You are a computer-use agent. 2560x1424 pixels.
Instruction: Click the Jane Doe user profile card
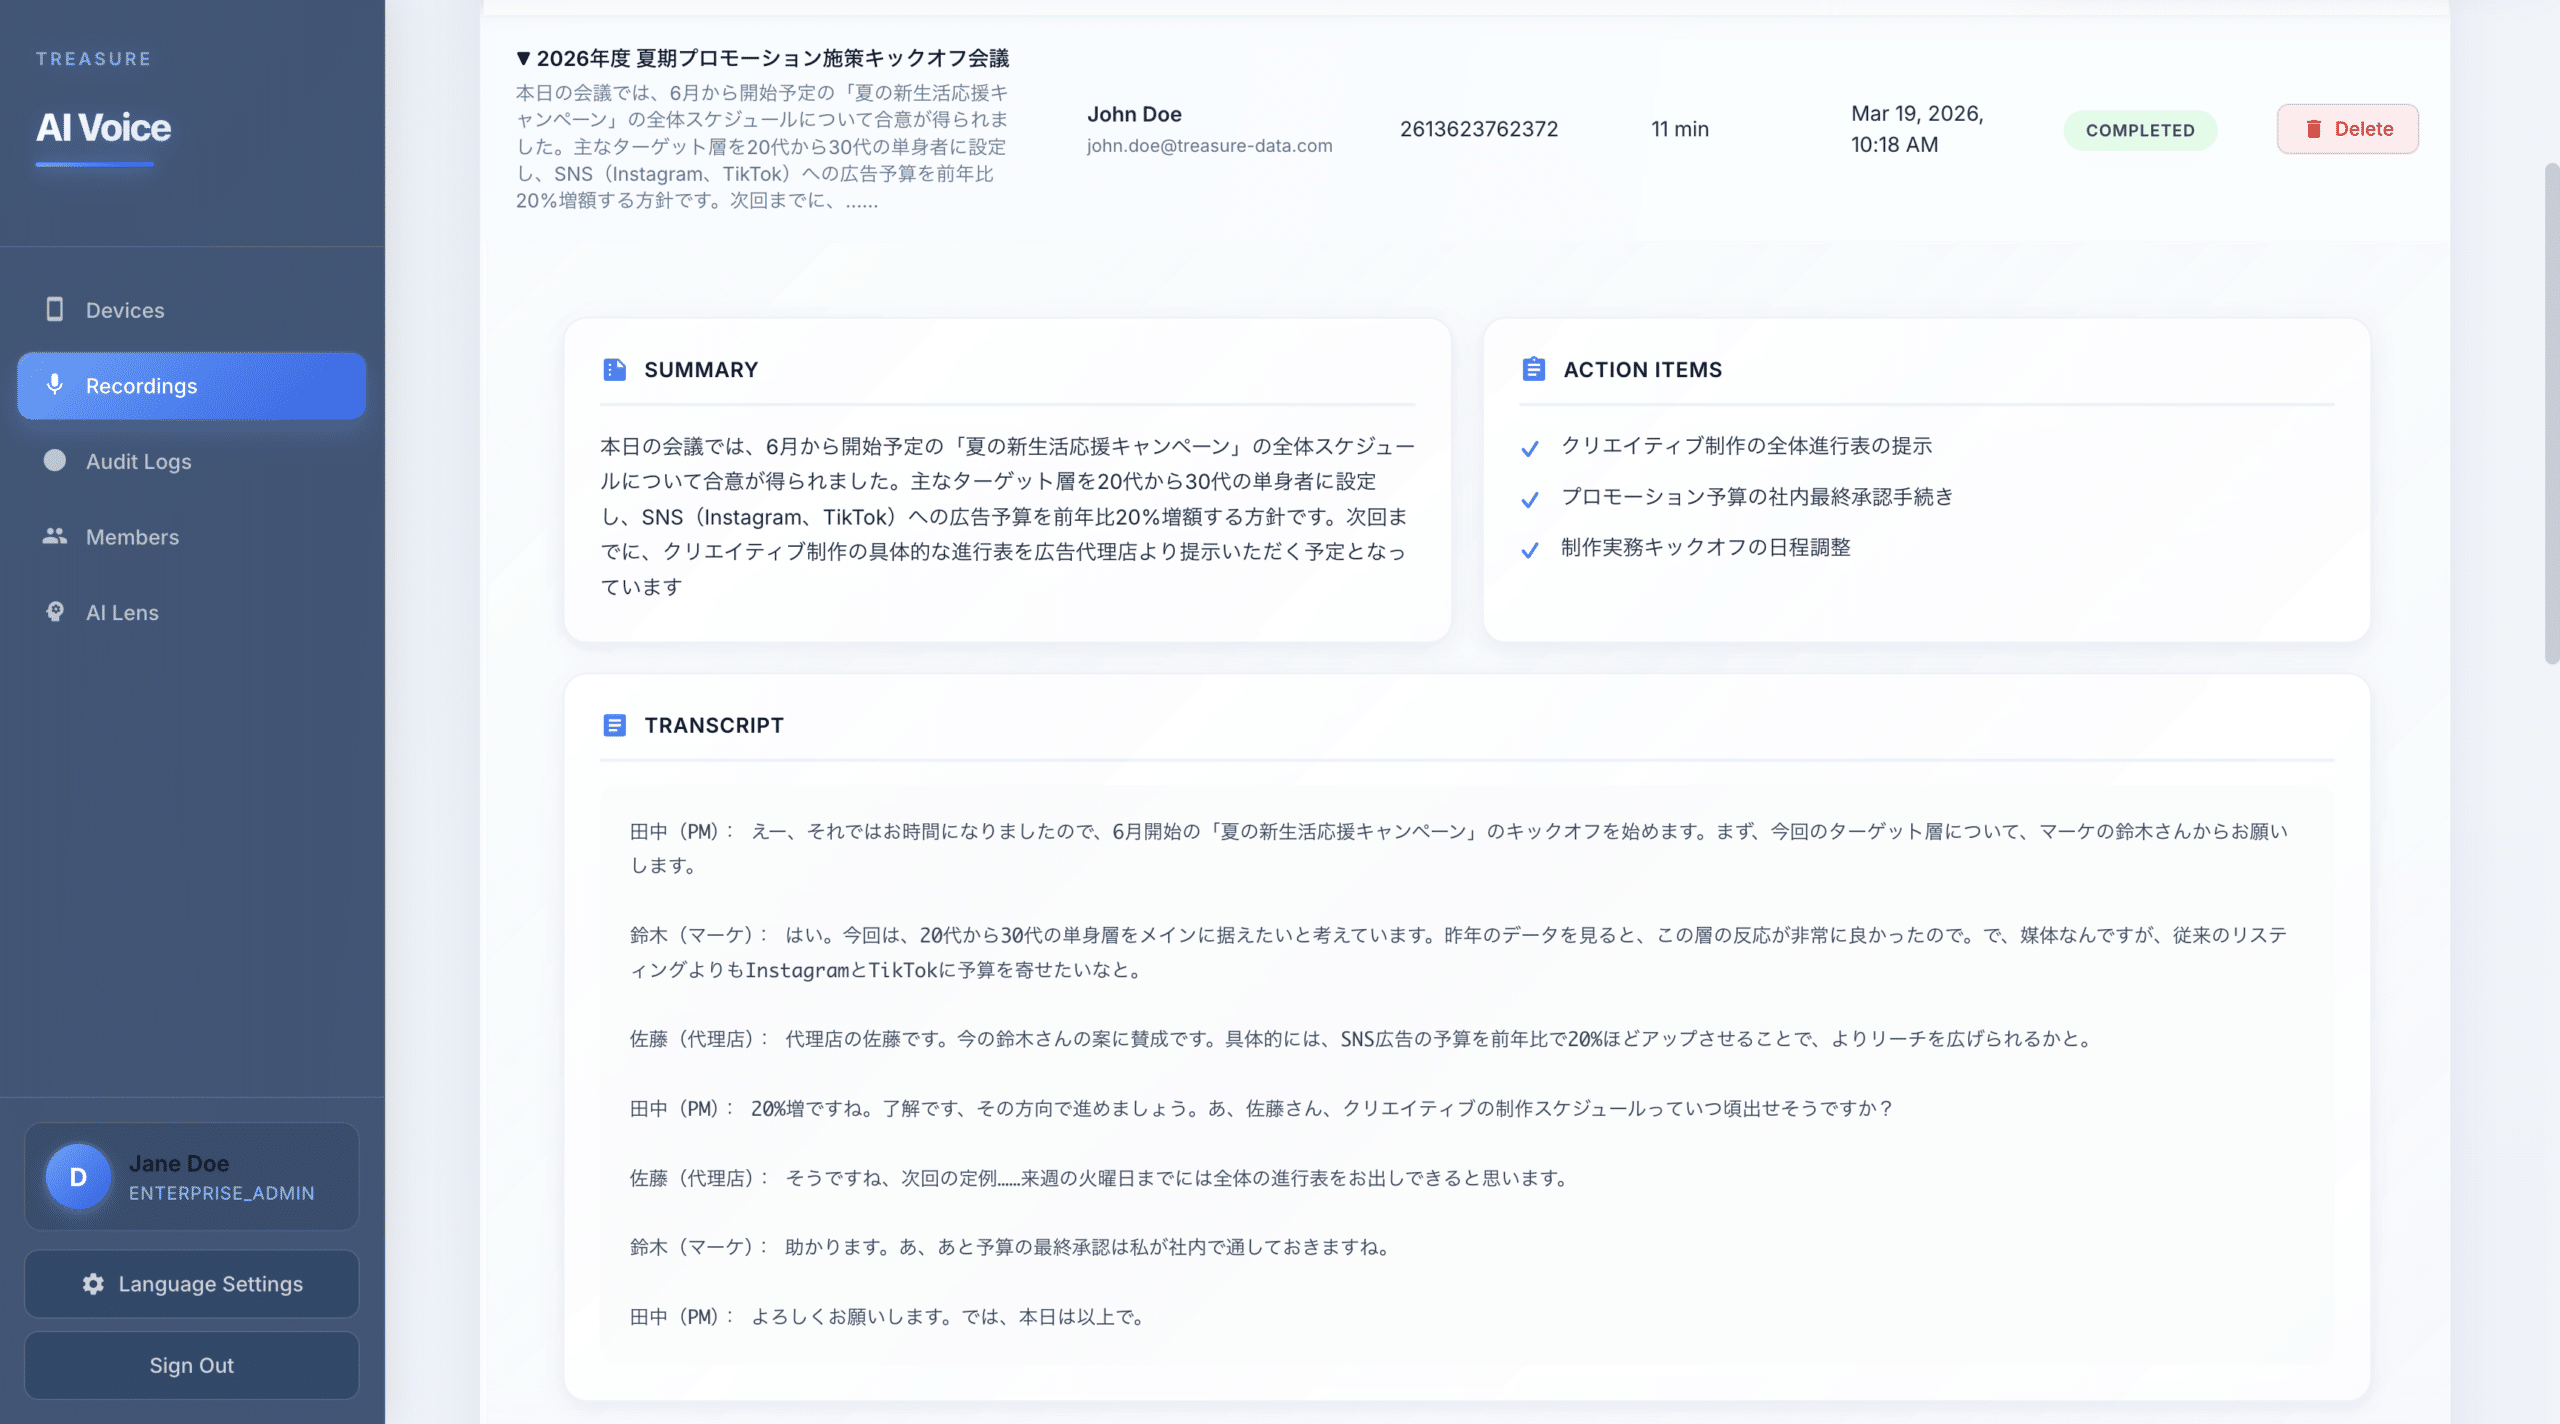click(x=192, y=1177)
